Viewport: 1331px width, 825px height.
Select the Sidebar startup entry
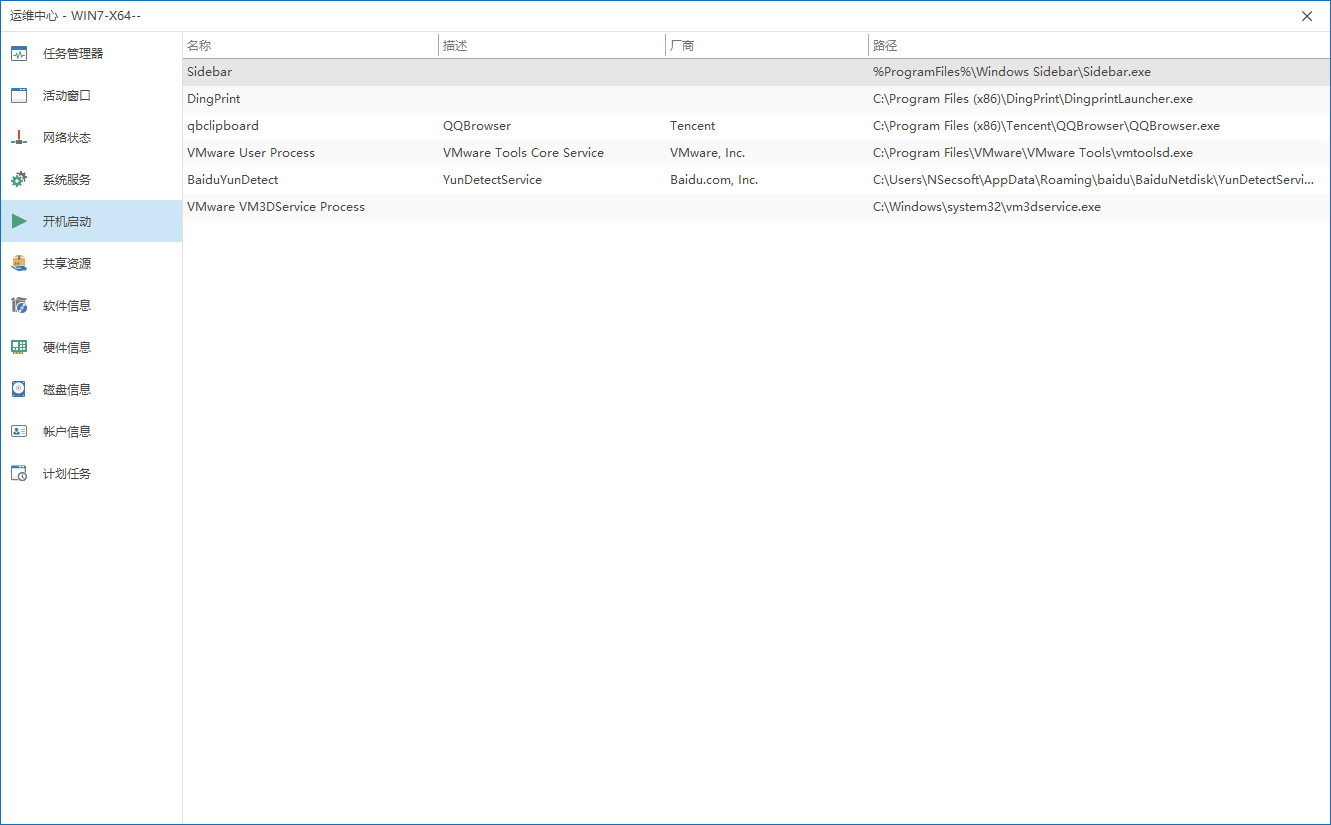[756, 72]
